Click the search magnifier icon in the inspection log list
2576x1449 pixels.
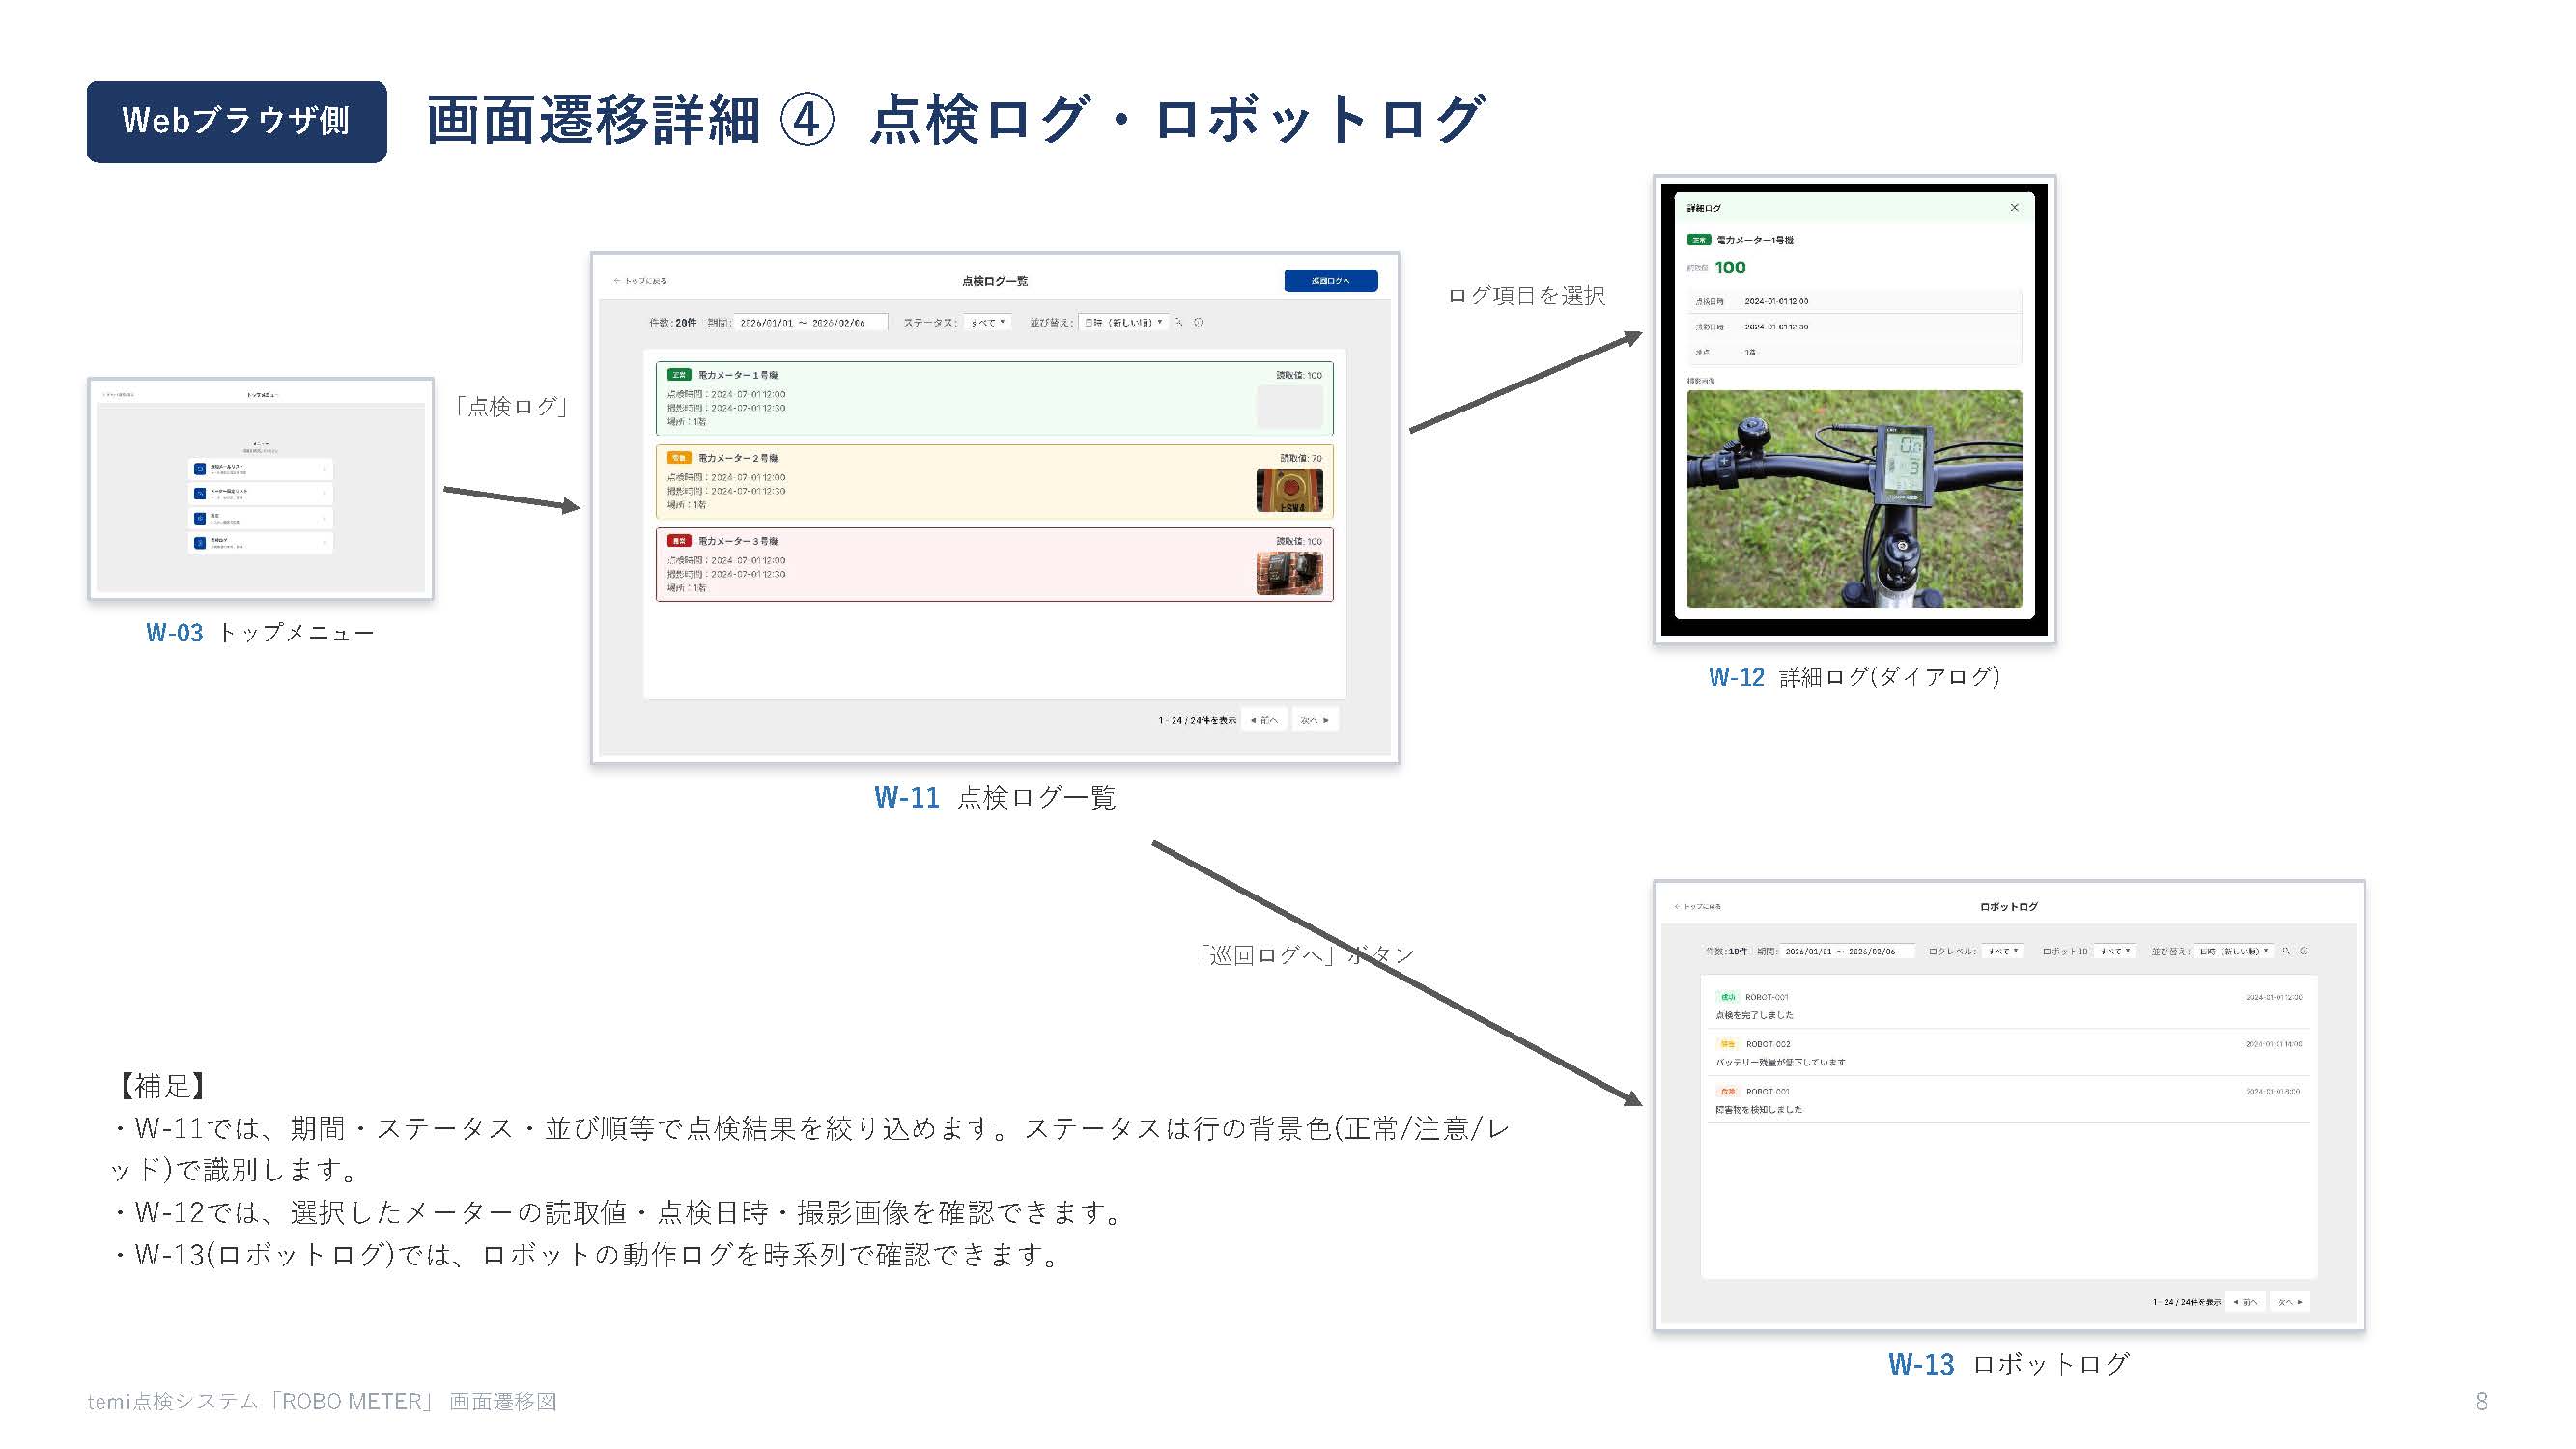pos(1179,322)
